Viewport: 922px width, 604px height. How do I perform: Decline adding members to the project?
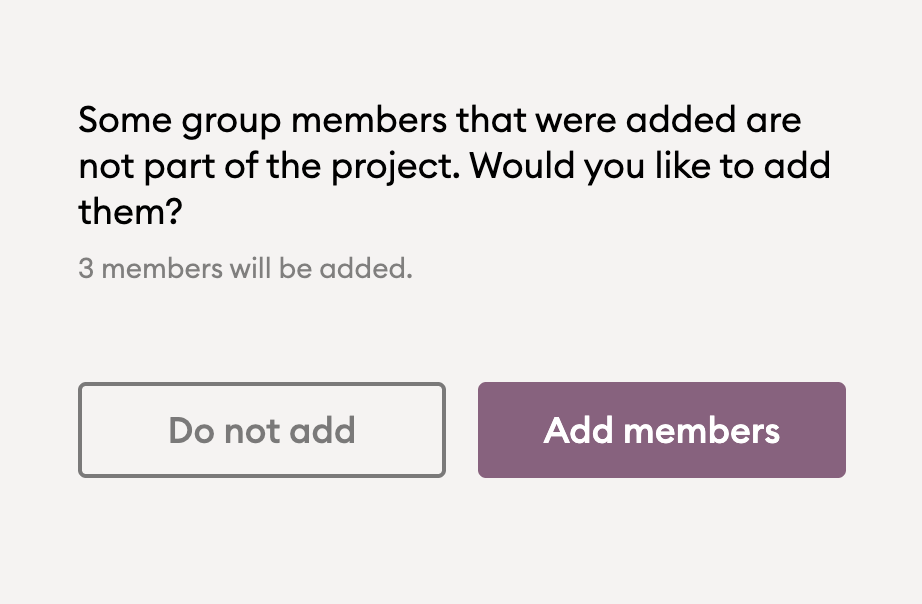point(261,430)
